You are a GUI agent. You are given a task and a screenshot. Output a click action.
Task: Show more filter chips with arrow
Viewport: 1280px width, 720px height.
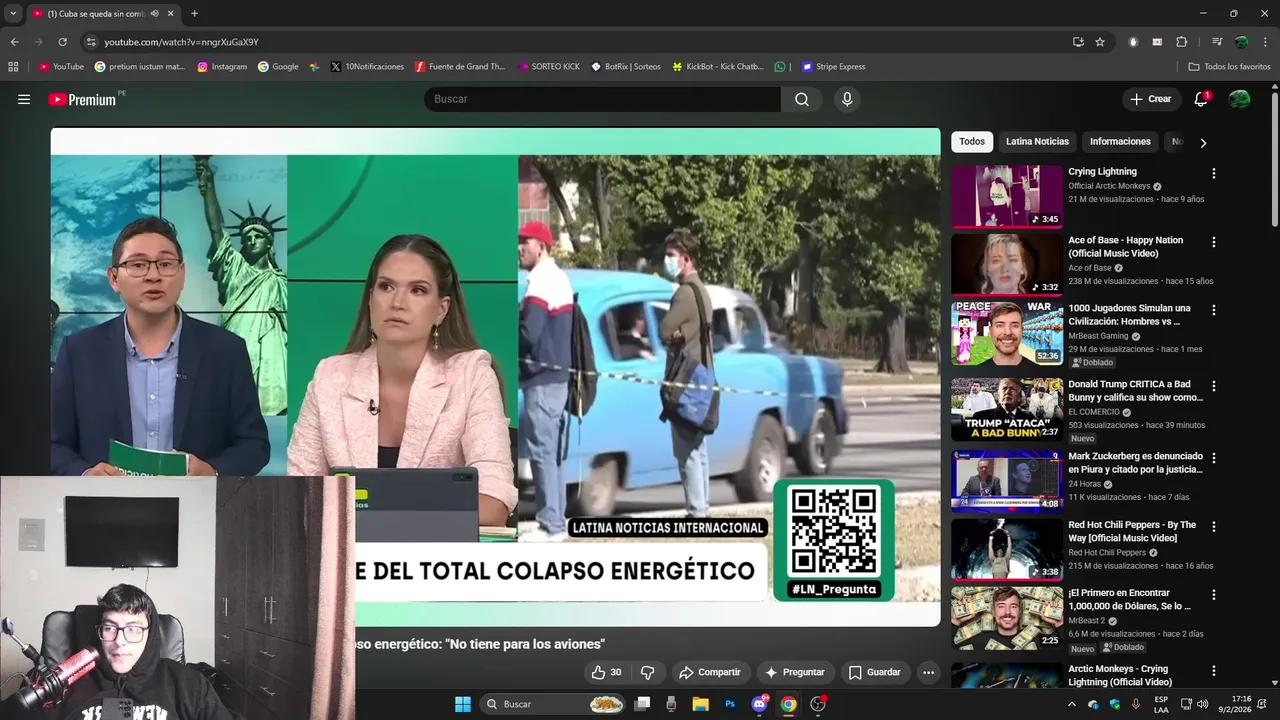[x=1203, y=143]
